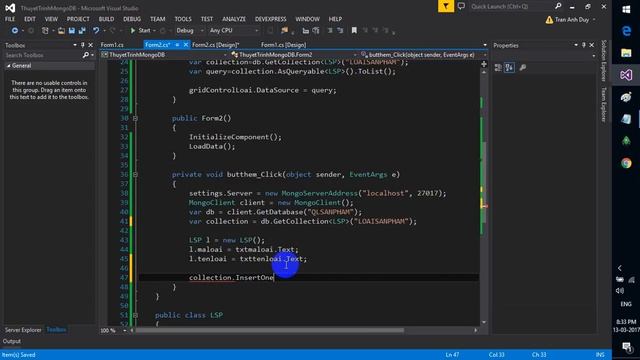This screenshot has width=640, height=360.
Task: Open the ThuyetTrinhMongoDB project navigation dropdown
Action: [164, 55]
